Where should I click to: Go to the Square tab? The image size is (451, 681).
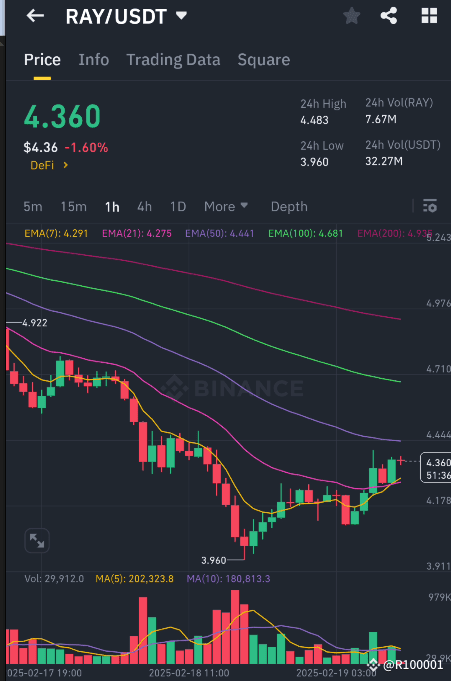[264, 60]
